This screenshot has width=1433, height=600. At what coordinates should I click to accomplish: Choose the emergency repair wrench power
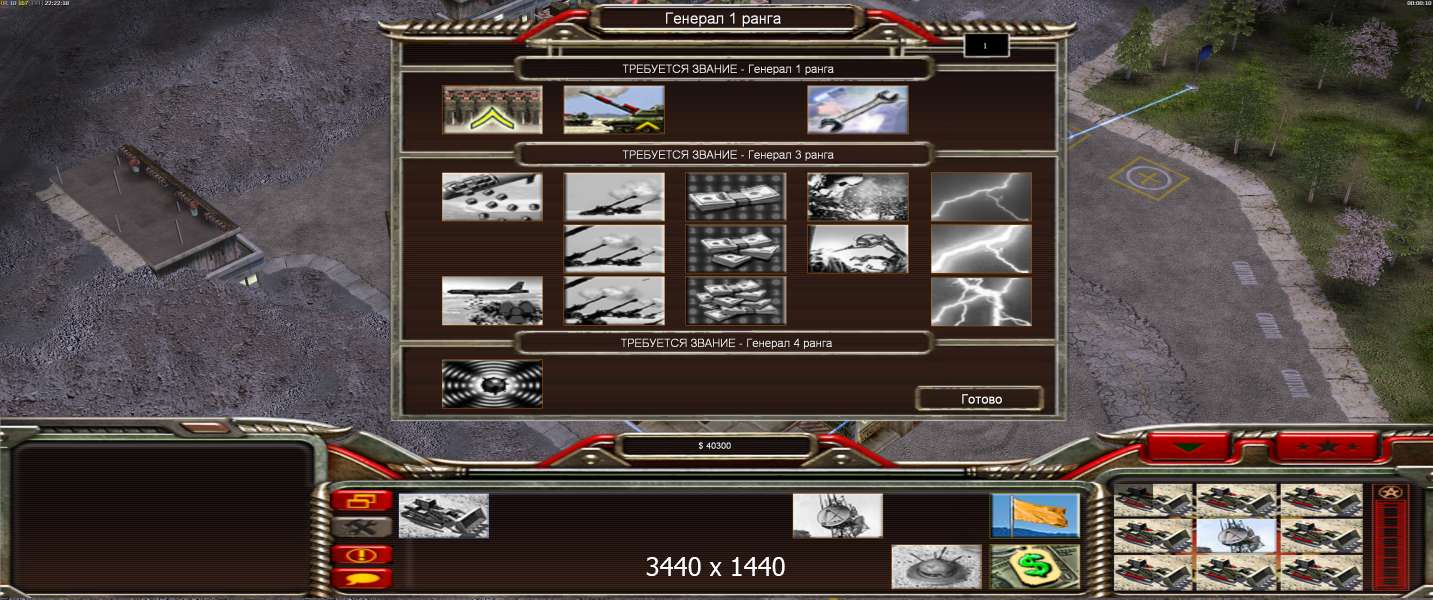click(858, 110)
